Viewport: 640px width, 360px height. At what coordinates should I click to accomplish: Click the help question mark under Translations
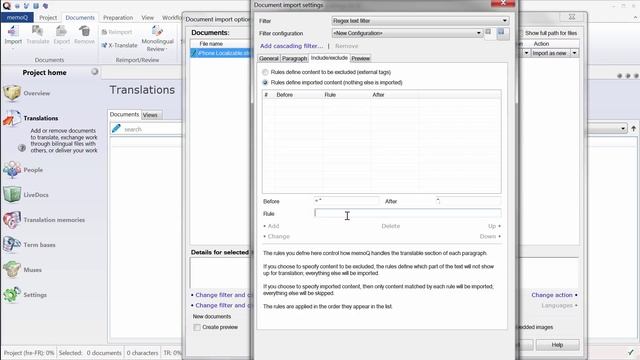(x=22, y=148)
